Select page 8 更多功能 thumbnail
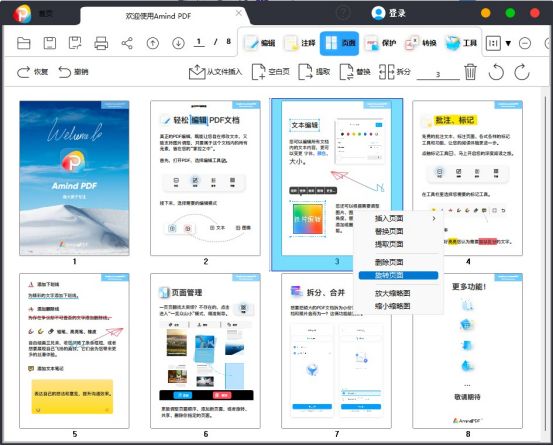The image size is (553, 446). 468,351
